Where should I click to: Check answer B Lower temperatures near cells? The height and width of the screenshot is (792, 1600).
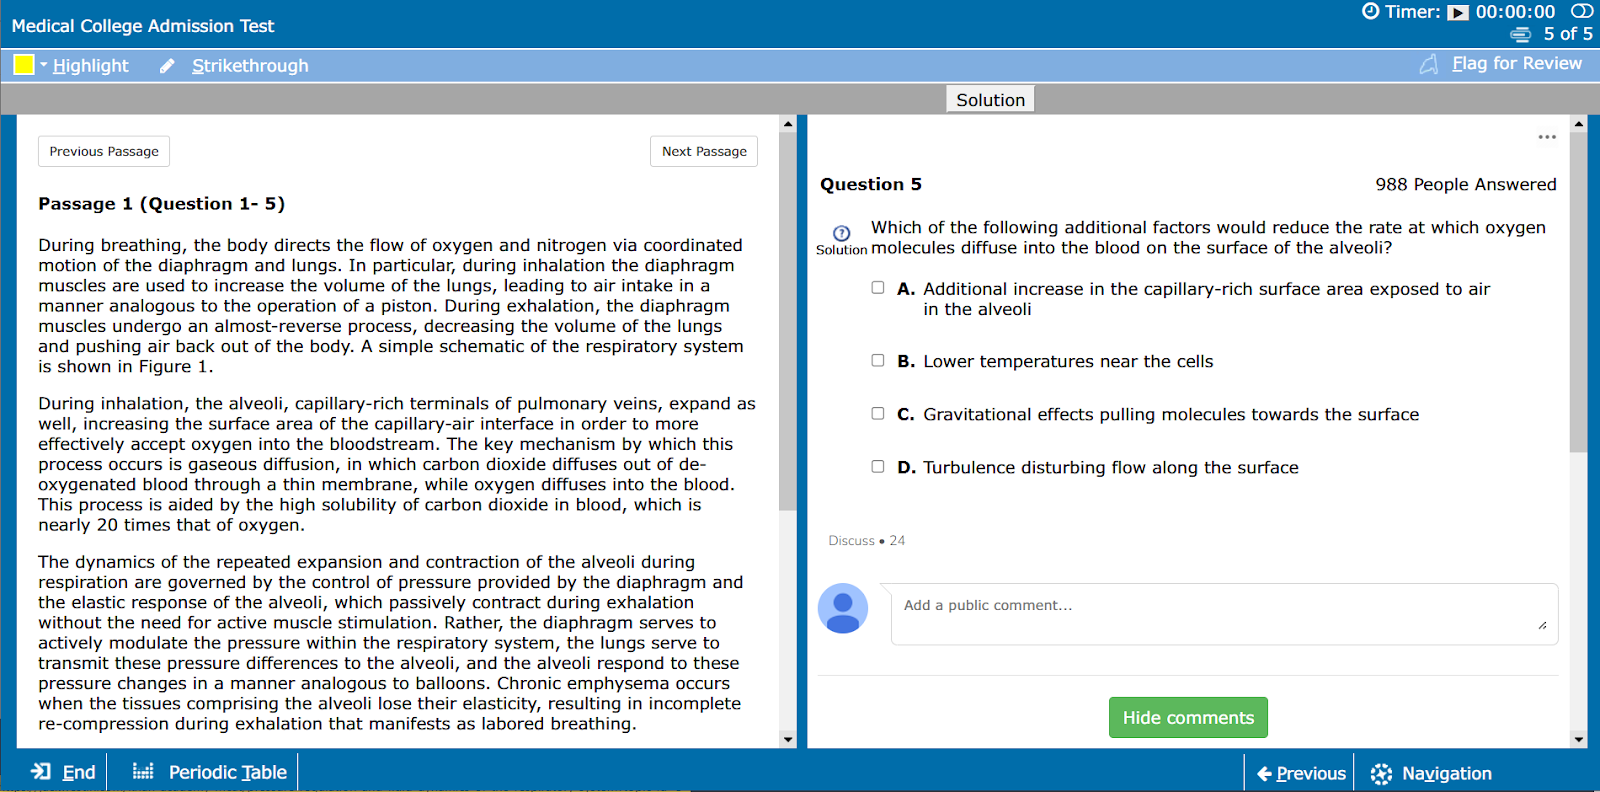click(x=878, y=361)
